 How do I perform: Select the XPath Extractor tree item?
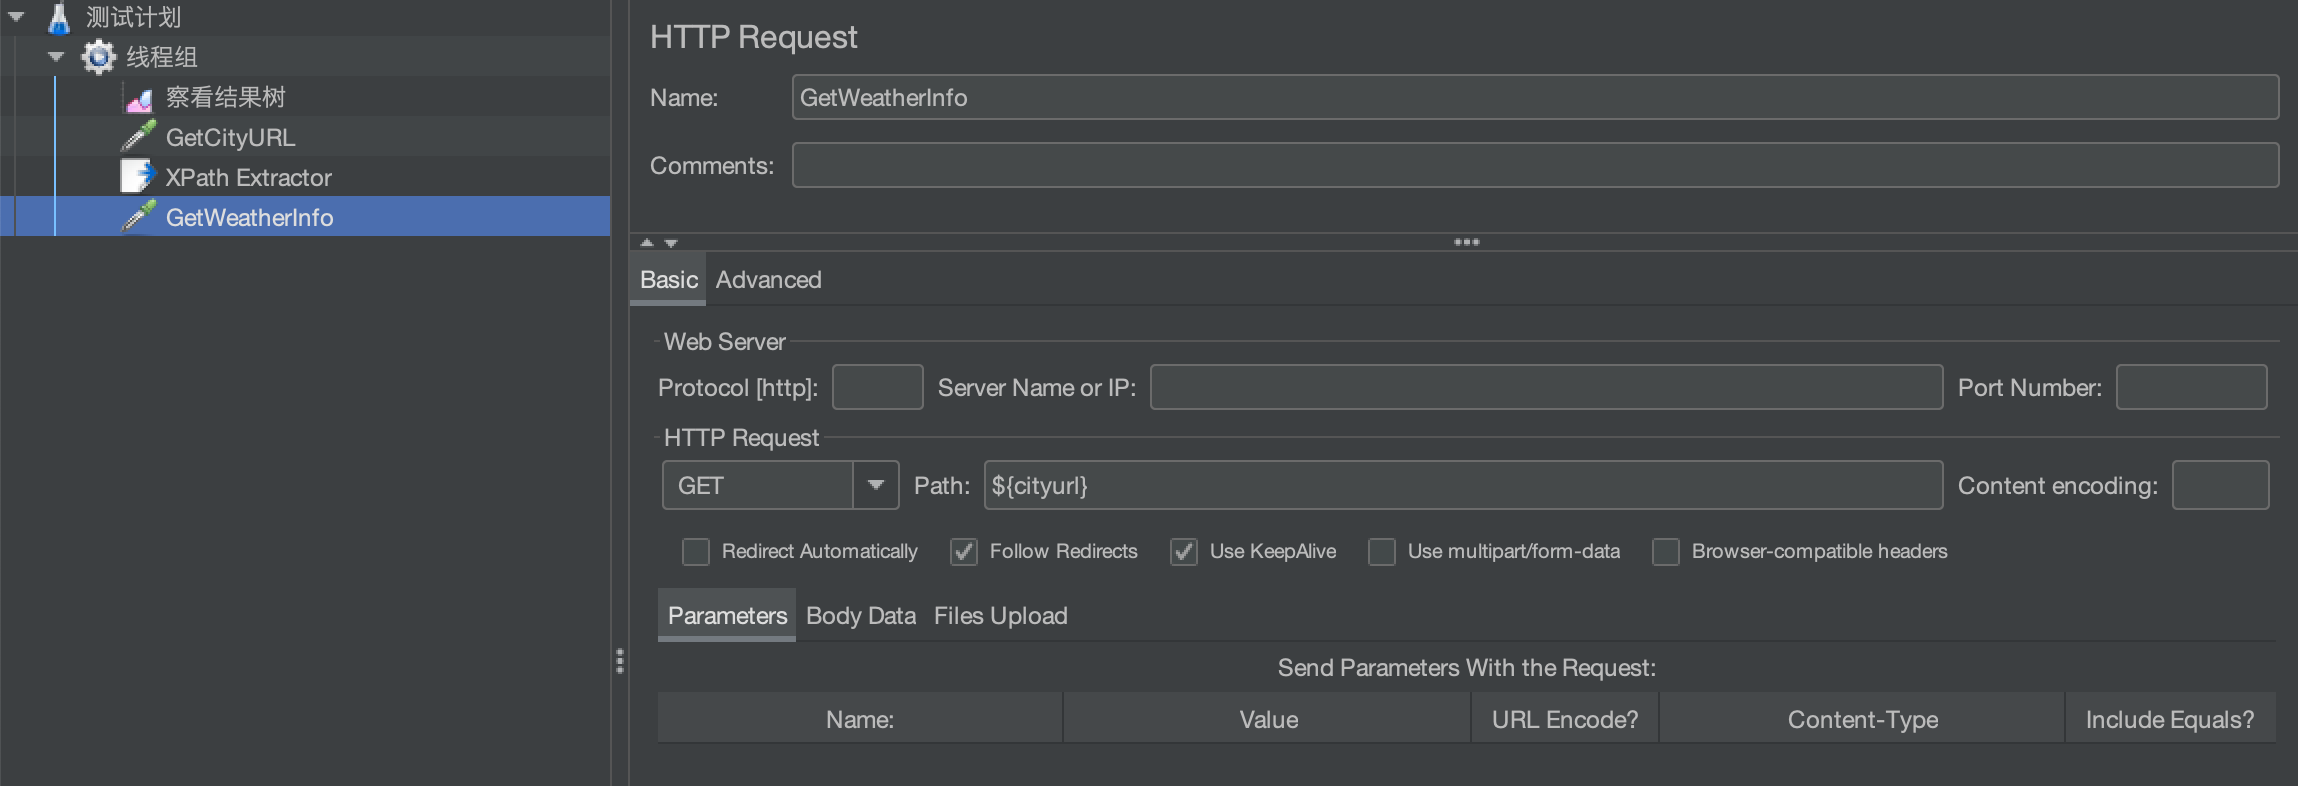(x=248, y=177)
